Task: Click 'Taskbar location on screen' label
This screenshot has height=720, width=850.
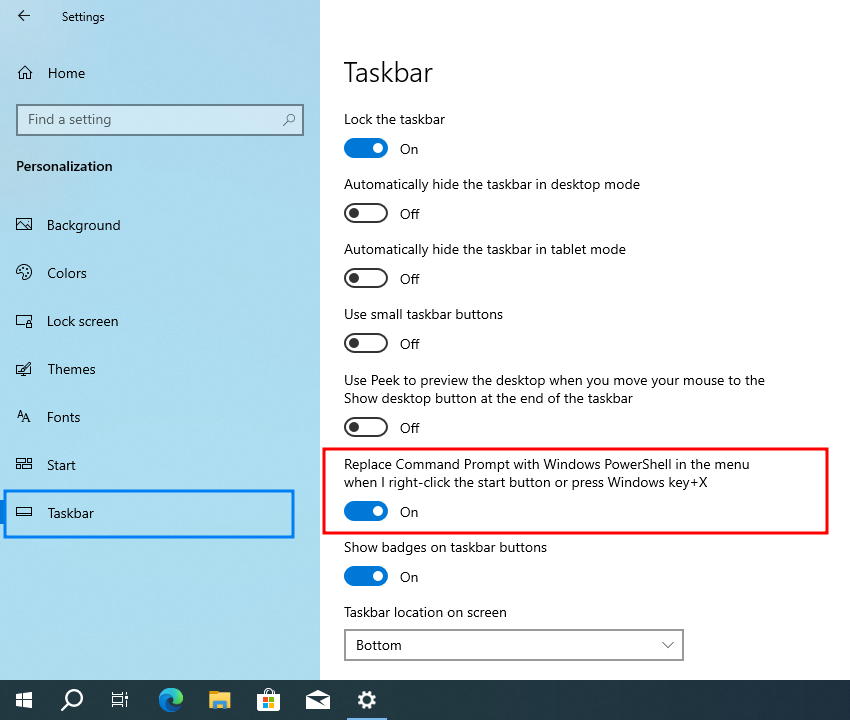Action: (425, 613)
